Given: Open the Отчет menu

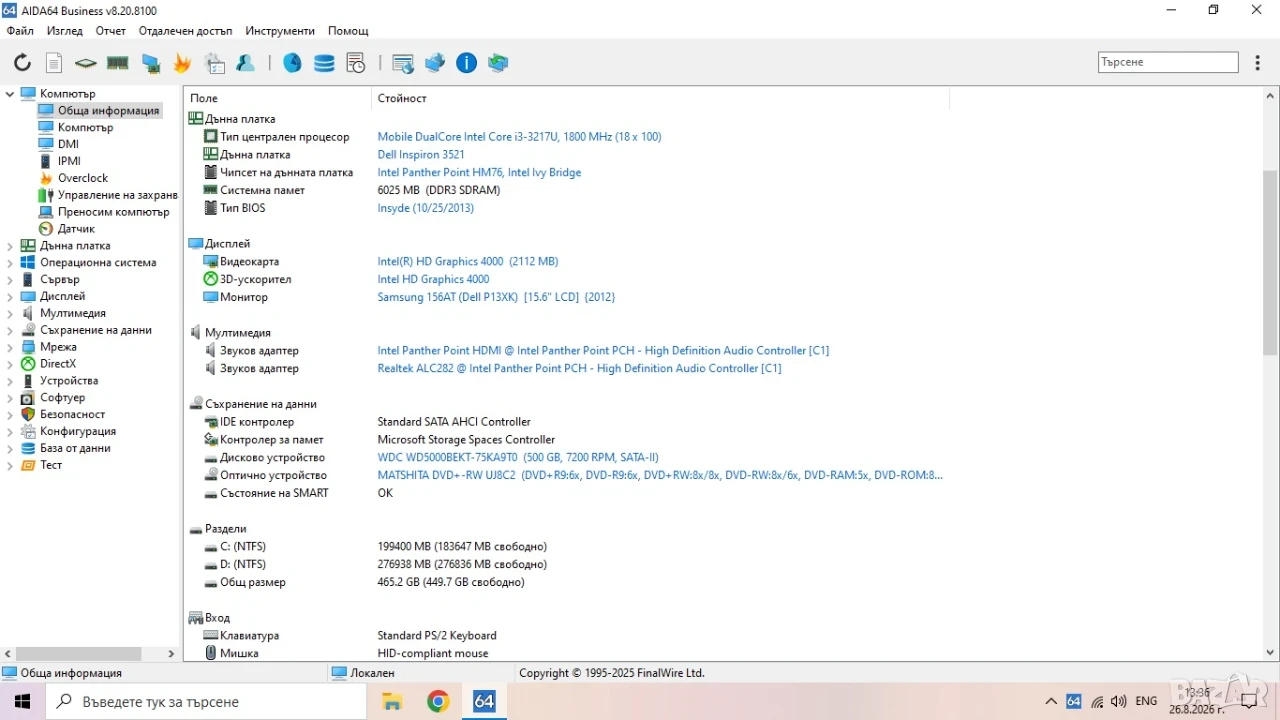Looking at the screenshot, I should [x=111, y=31].
